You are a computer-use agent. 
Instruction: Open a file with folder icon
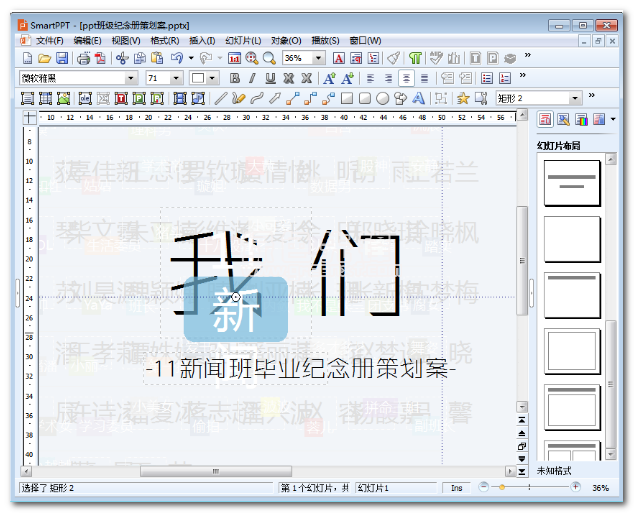coord(44,58)
